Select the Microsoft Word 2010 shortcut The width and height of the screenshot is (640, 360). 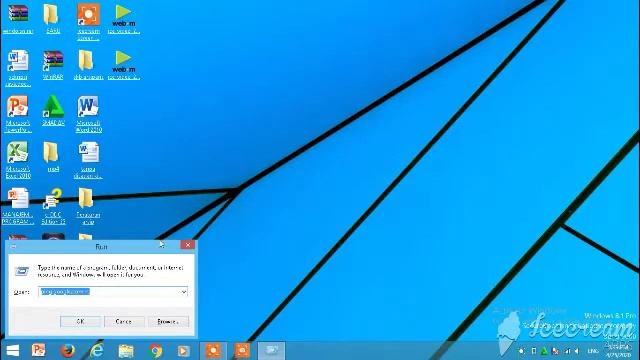[x=88, y=114]
